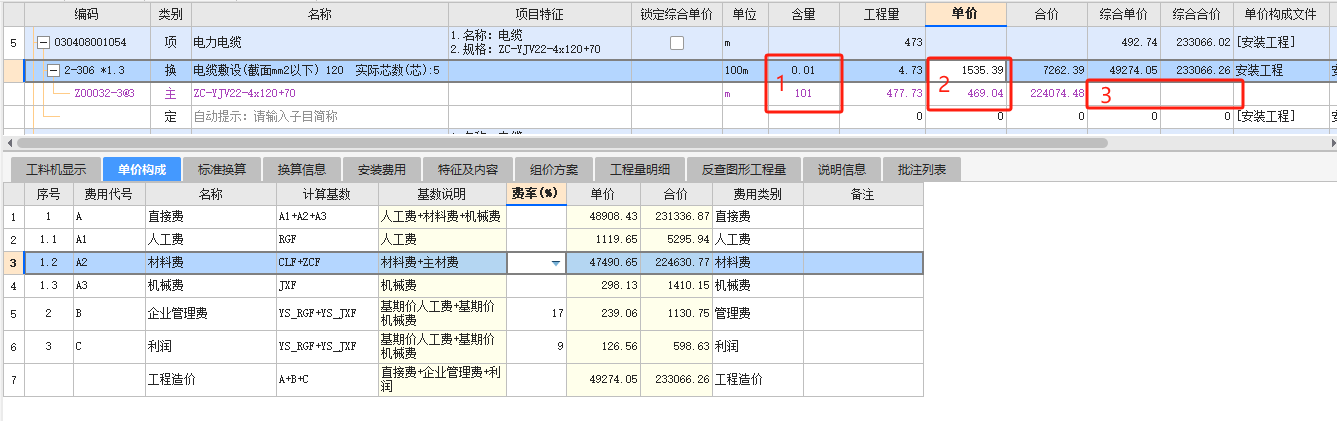Screen dimensions: 1337x421
Task: Click the 费率 value 9 for 利润
Action: (x=536, y=346)
